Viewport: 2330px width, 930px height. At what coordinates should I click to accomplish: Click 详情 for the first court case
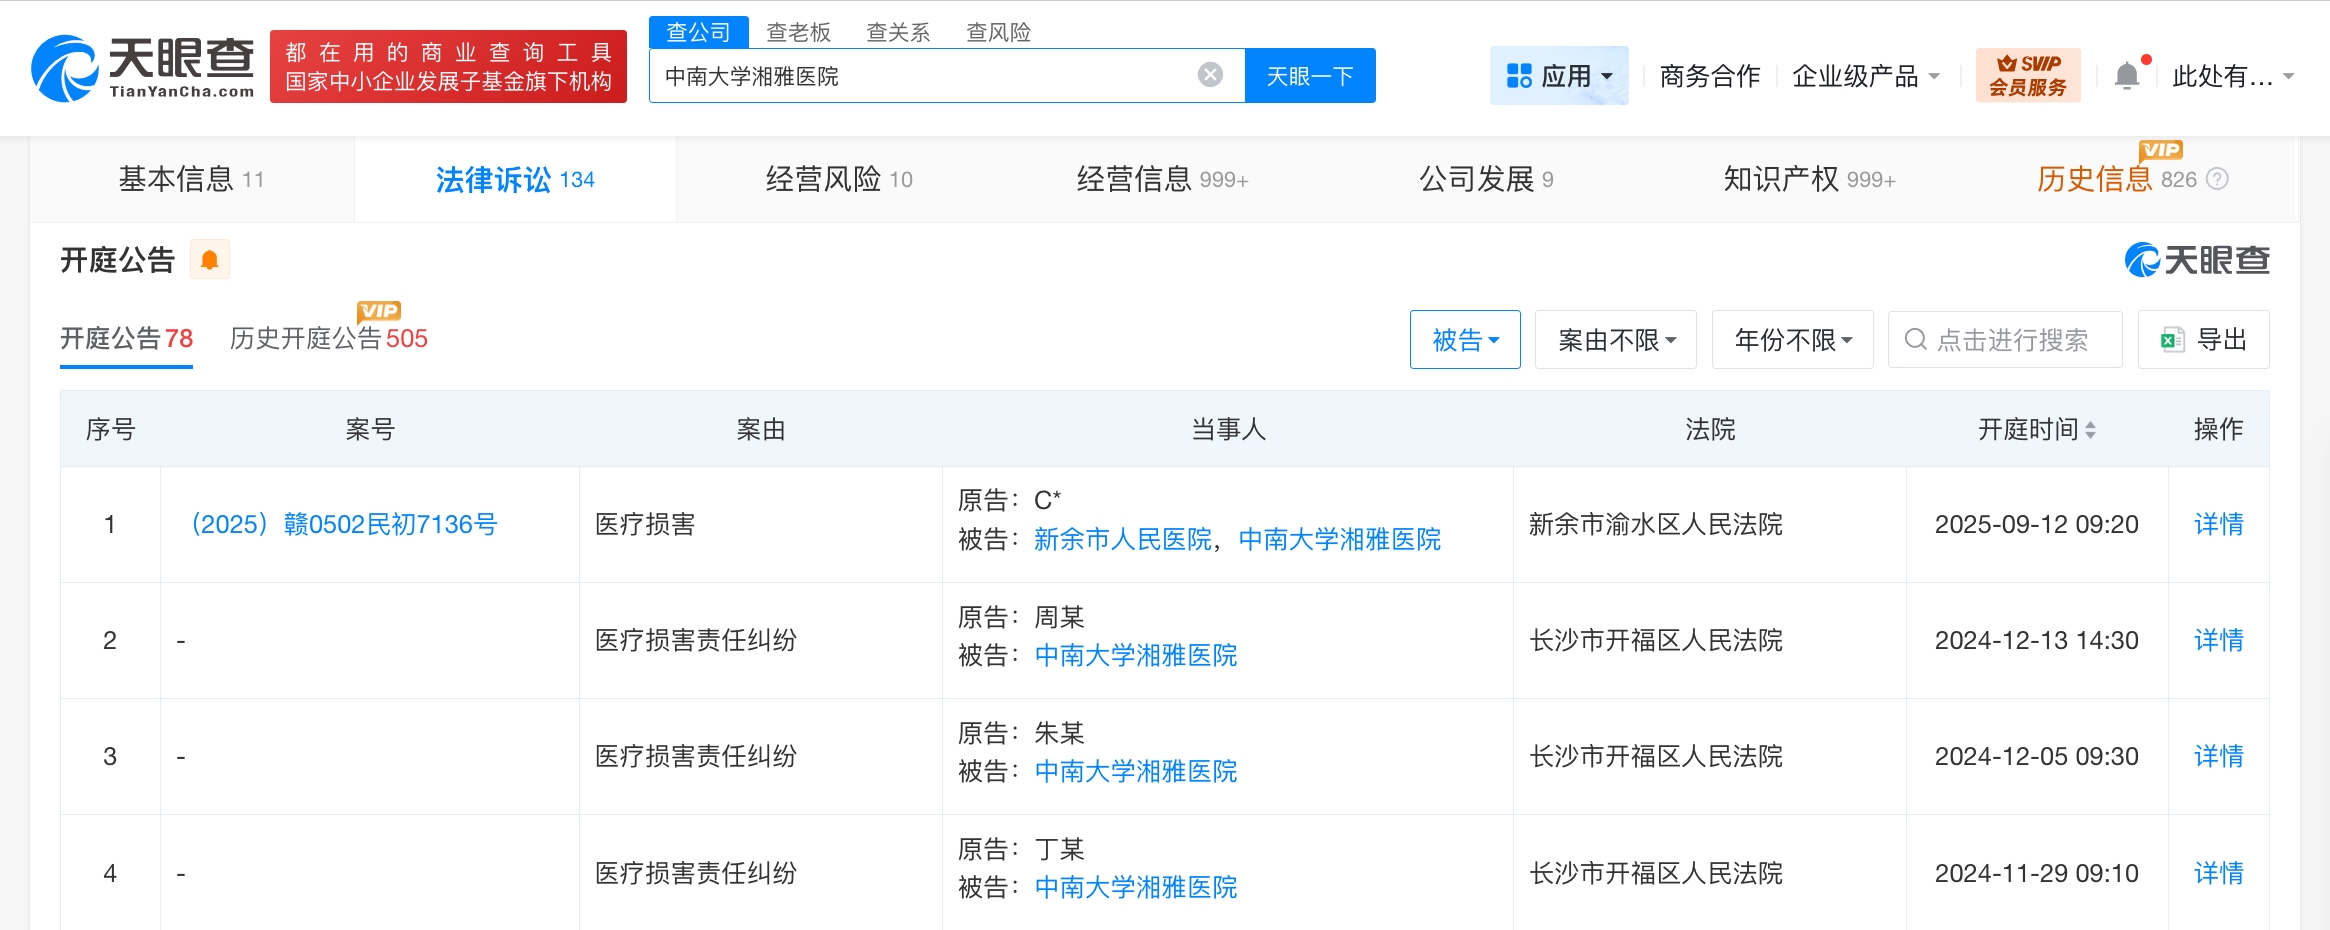(x=2218, y=524)
